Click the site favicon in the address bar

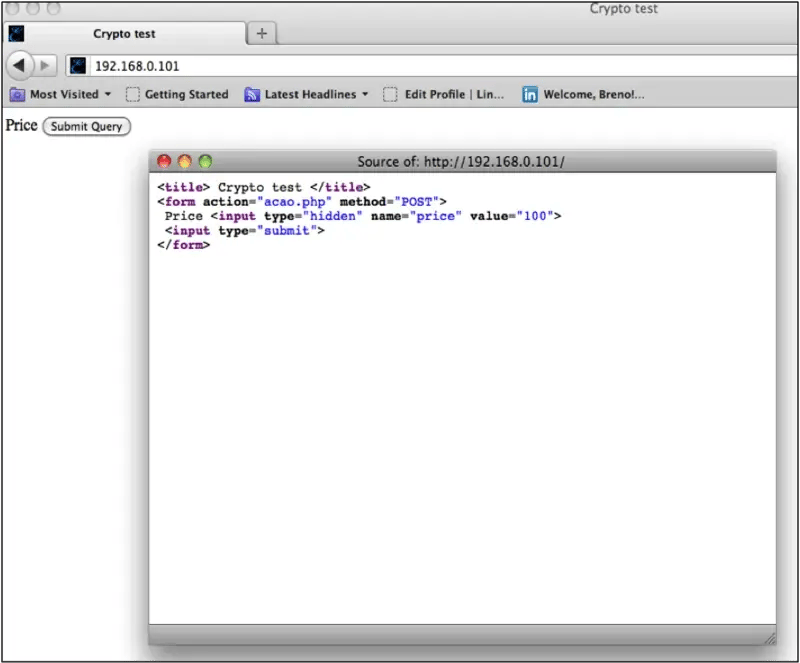(78, 65)
